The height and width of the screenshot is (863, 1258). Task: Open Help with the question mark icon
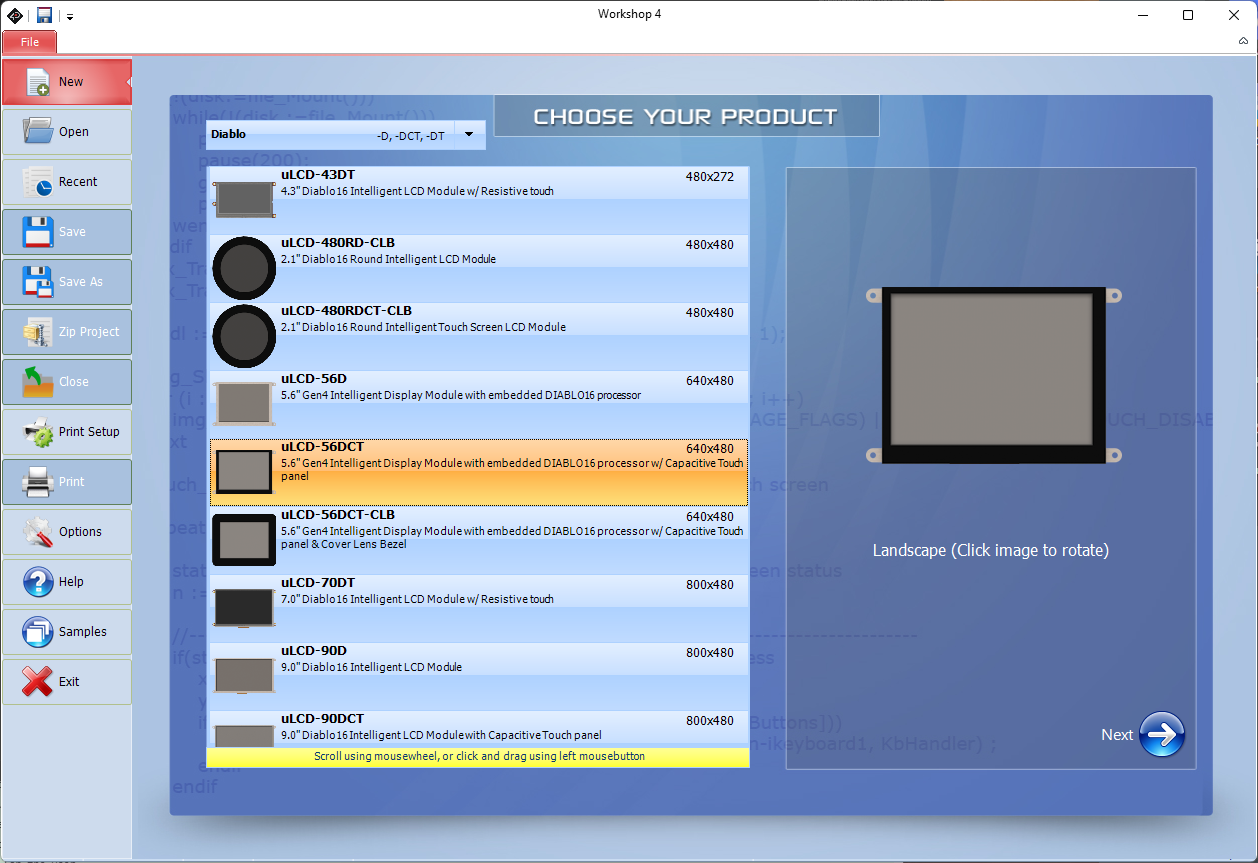click(x=66, y=582)
